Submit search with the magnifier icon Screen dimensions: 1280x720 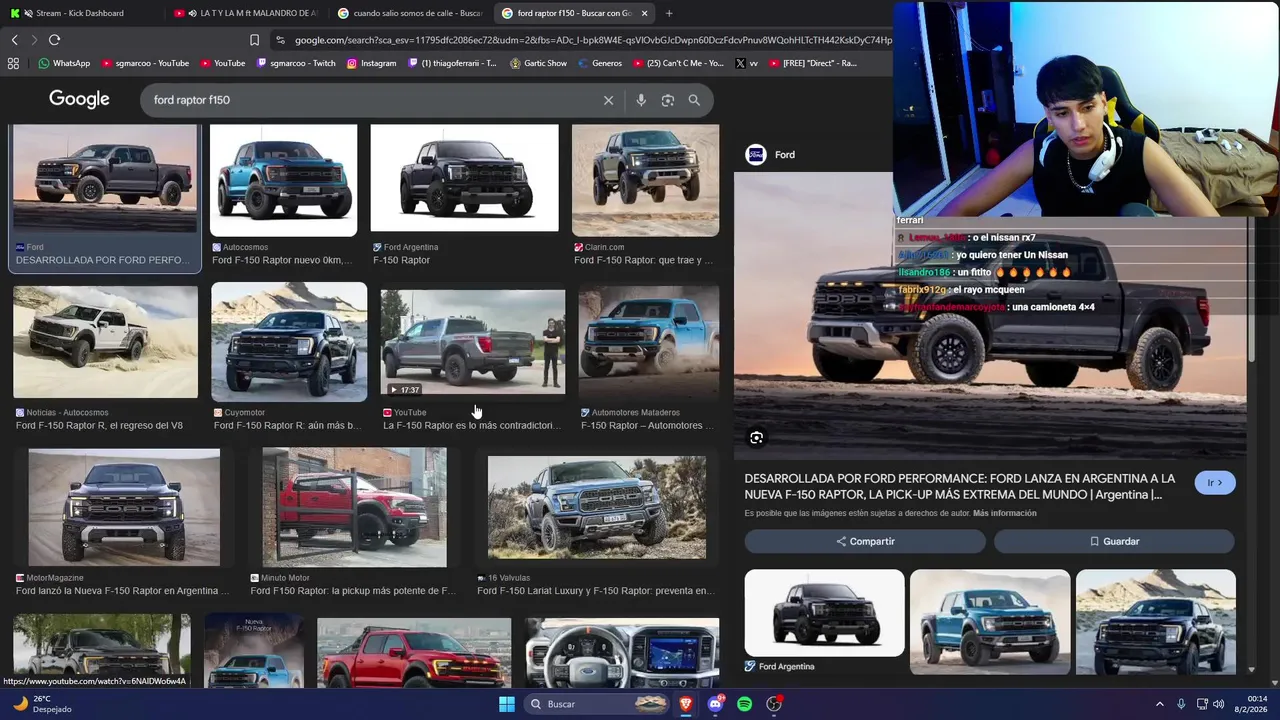point(694,100)
